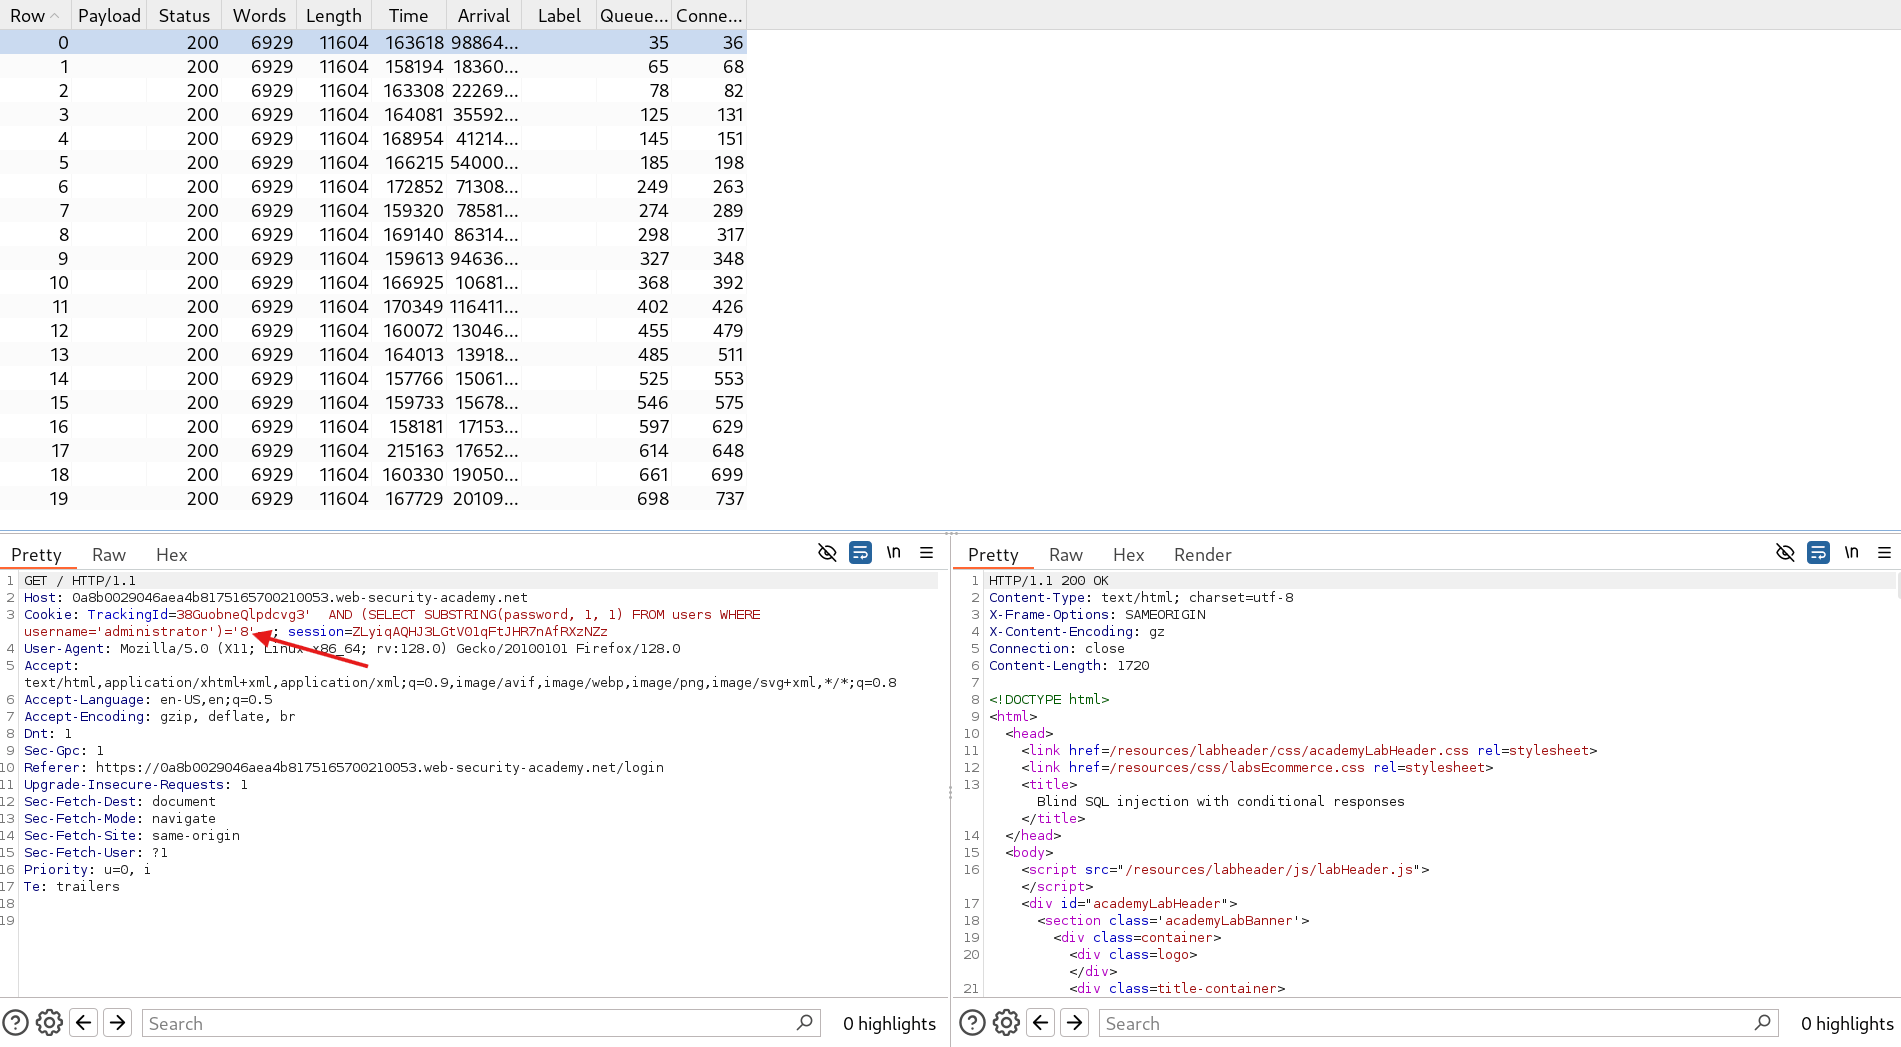
Task: Sort table by Arrival column
Action: pyautogui.click(x=484, y=15)
